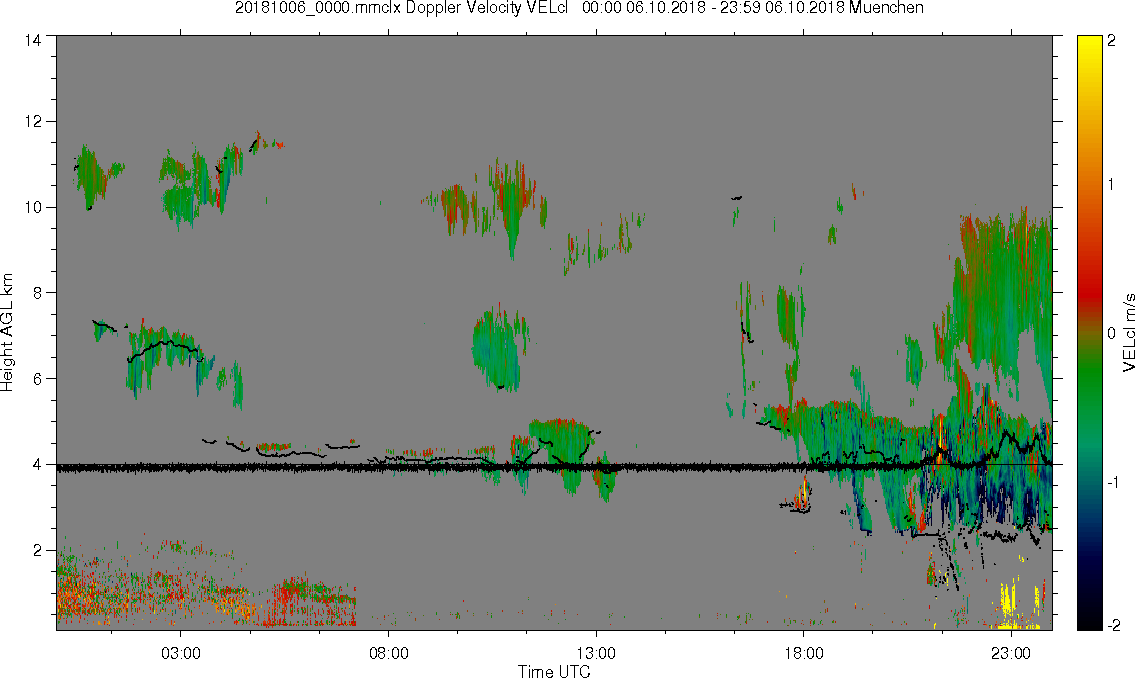Click the height tick label 6

click(x=37, y=378)
